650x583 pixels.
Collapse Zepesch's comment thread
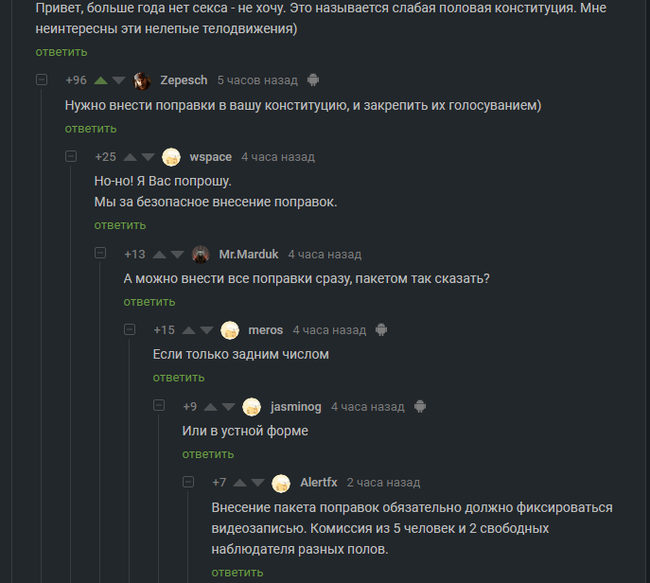[42, 80]
